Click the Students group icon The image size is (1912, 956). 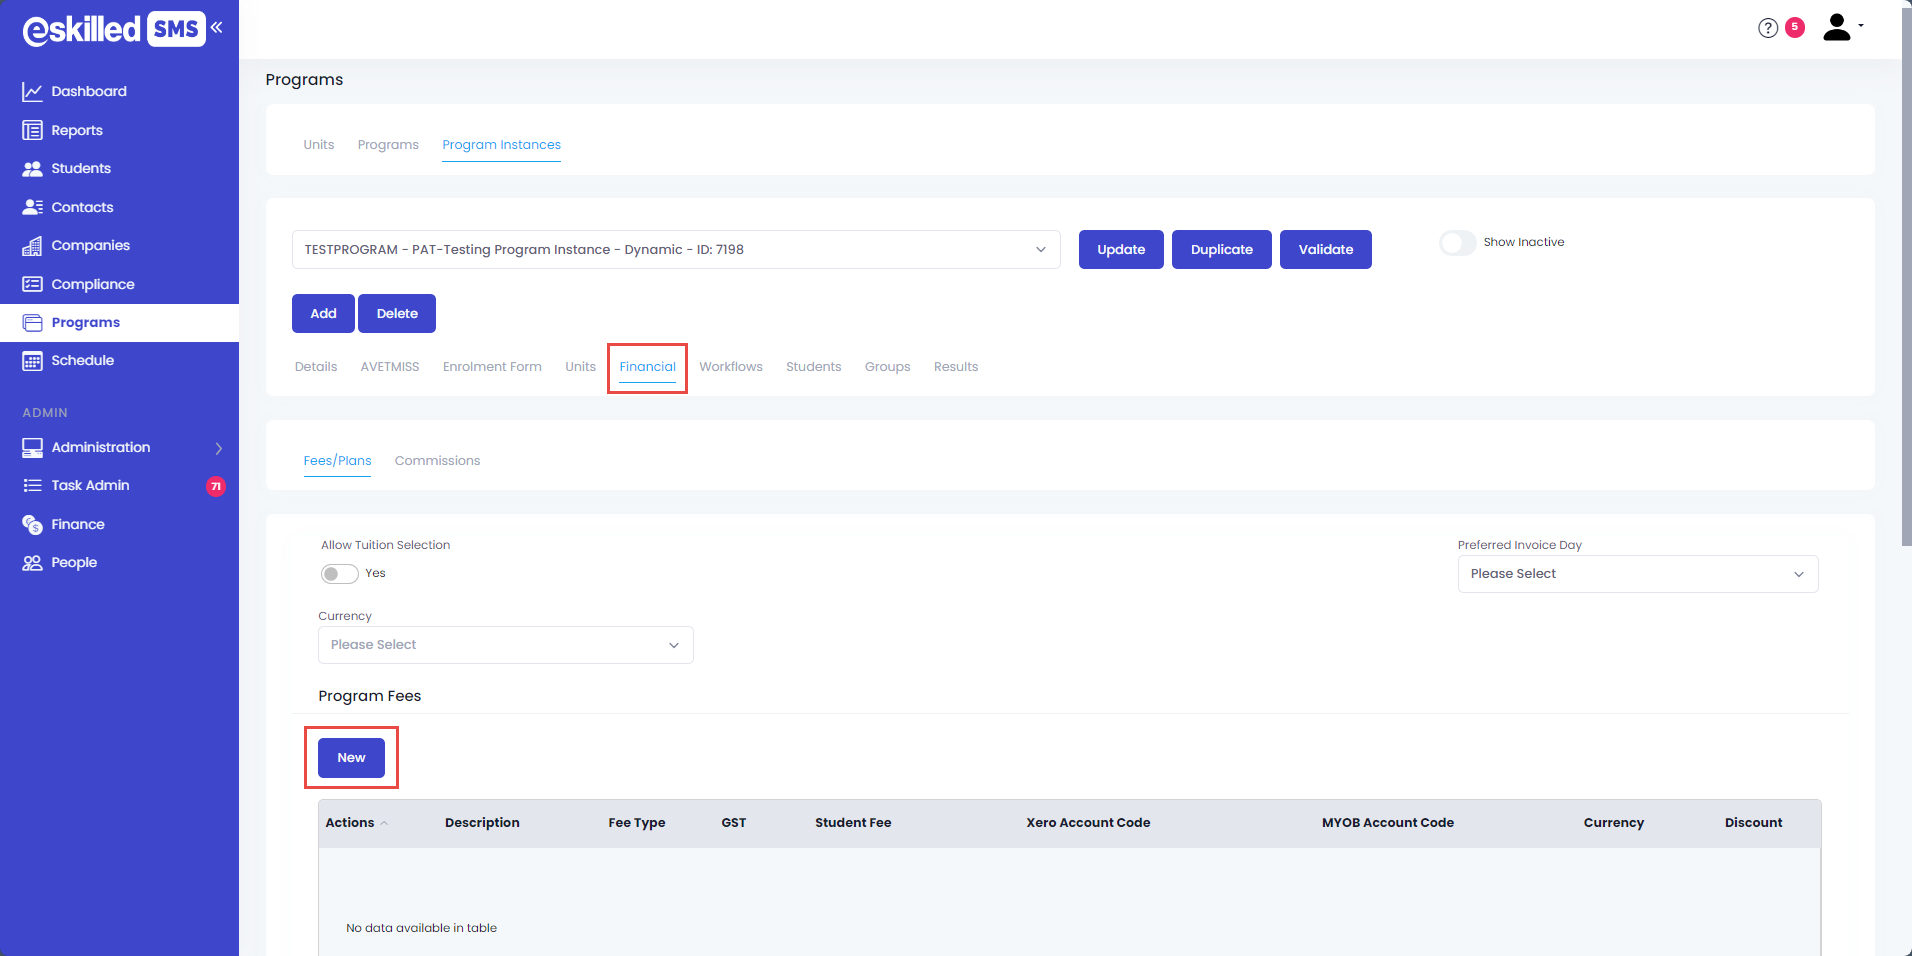coord(32,169)
